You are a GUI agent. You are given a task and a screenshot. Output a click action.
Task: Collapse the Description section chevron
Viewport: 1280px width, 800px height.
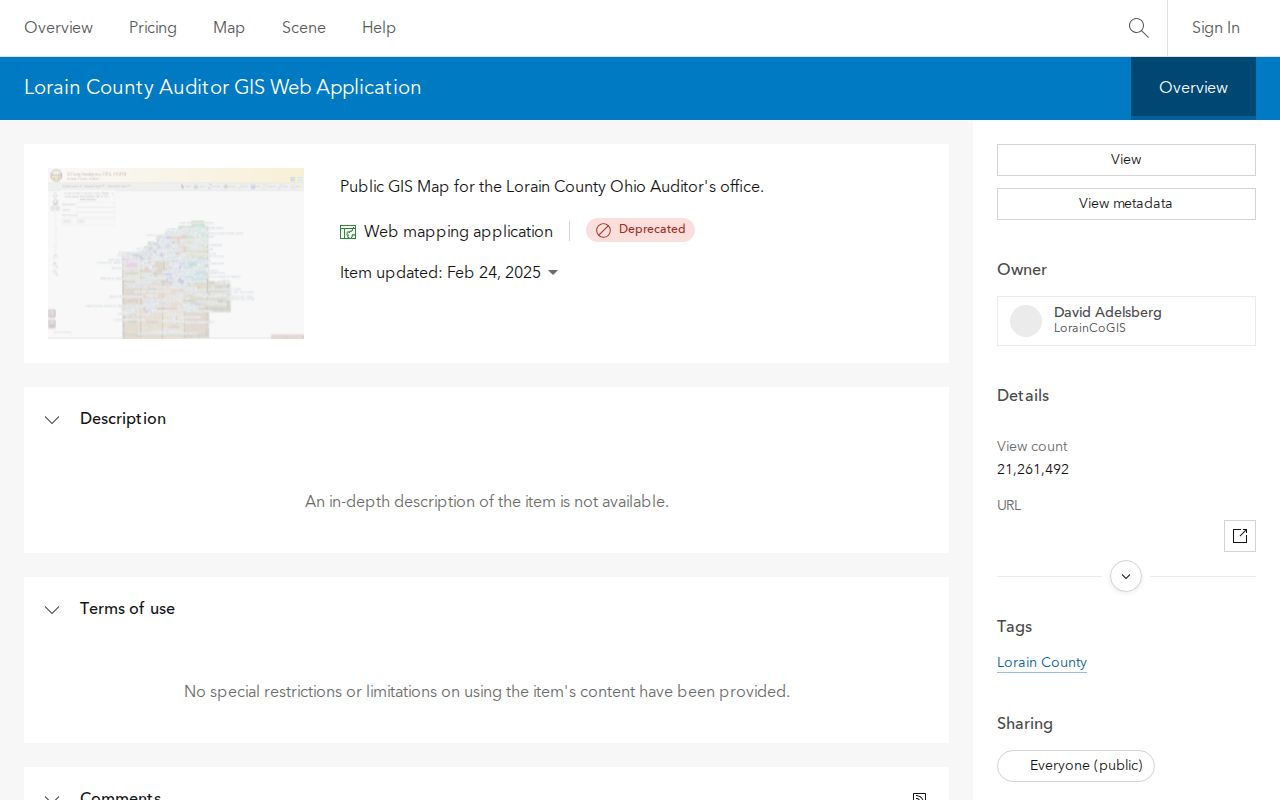(x=52, y=420)
